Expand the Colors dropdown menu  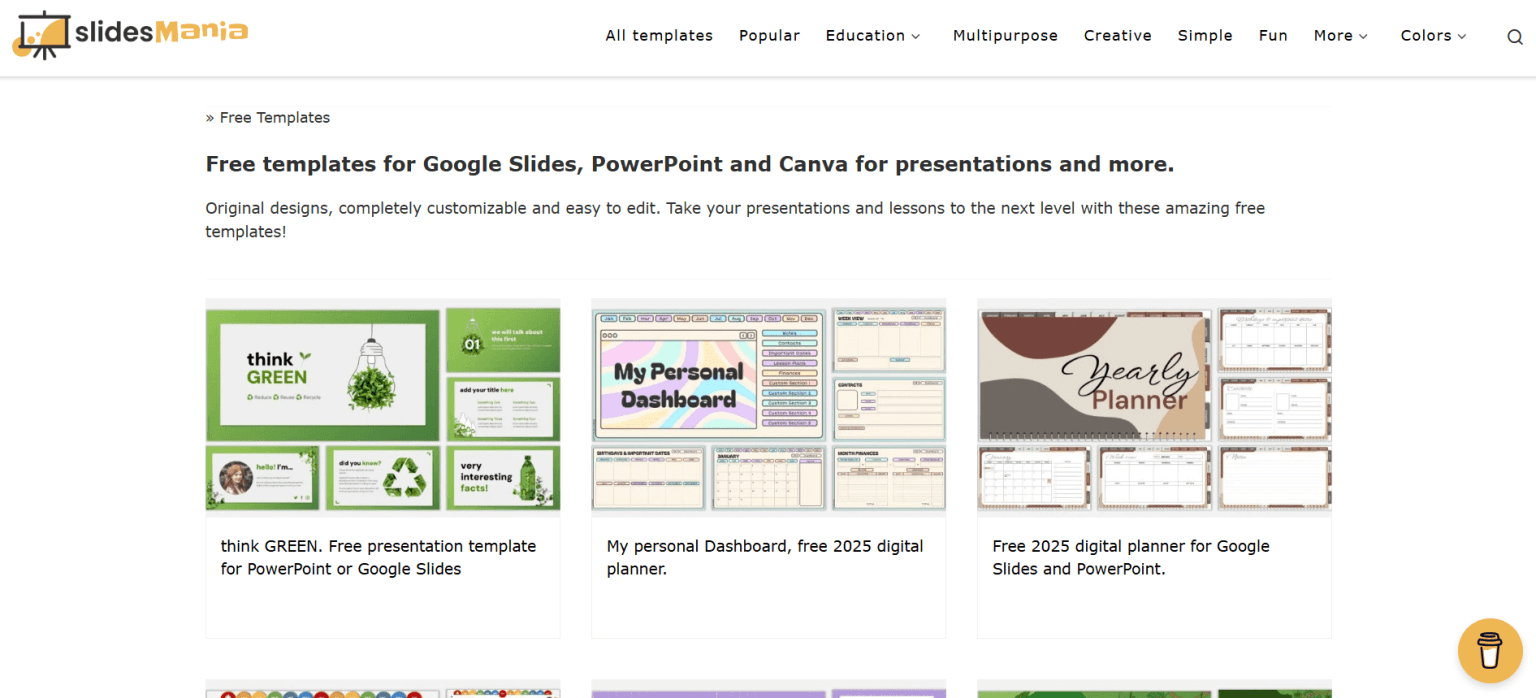click(1434, 36)
